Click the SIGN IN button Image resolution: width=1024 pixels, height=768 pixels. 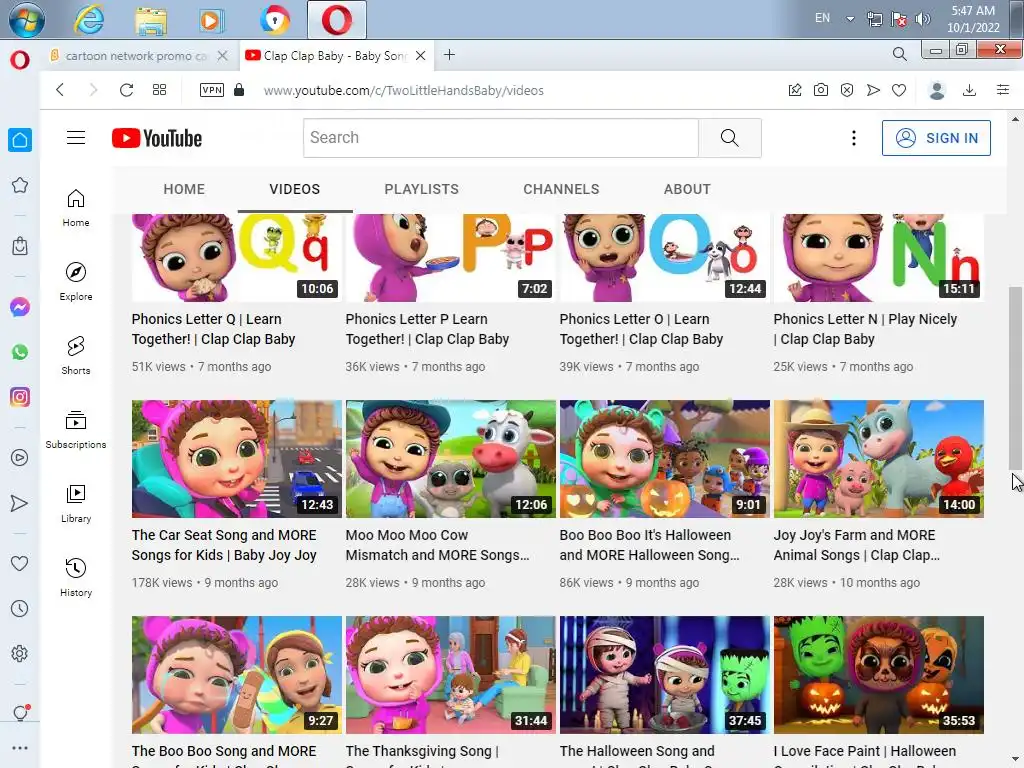[x=936, y=138]
